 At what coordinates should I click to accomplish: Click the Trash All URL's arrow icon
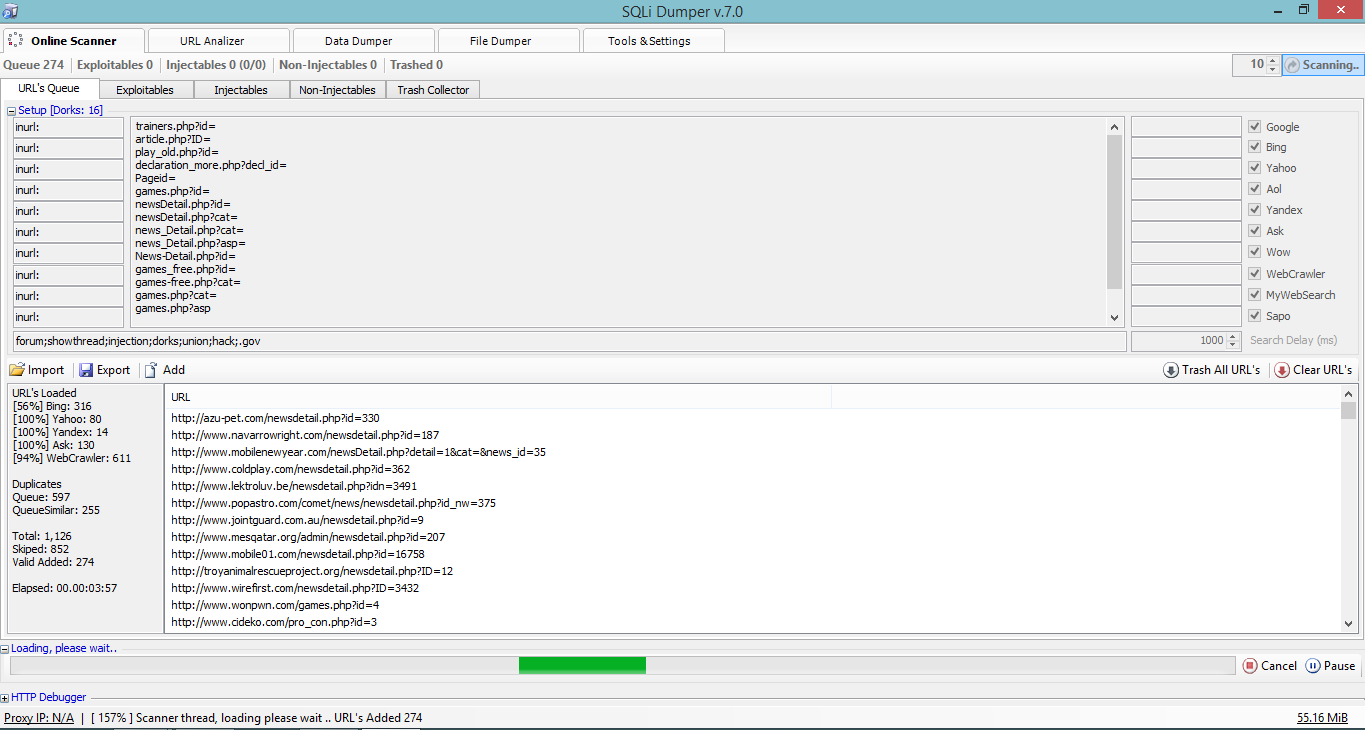pos(1170,369)
